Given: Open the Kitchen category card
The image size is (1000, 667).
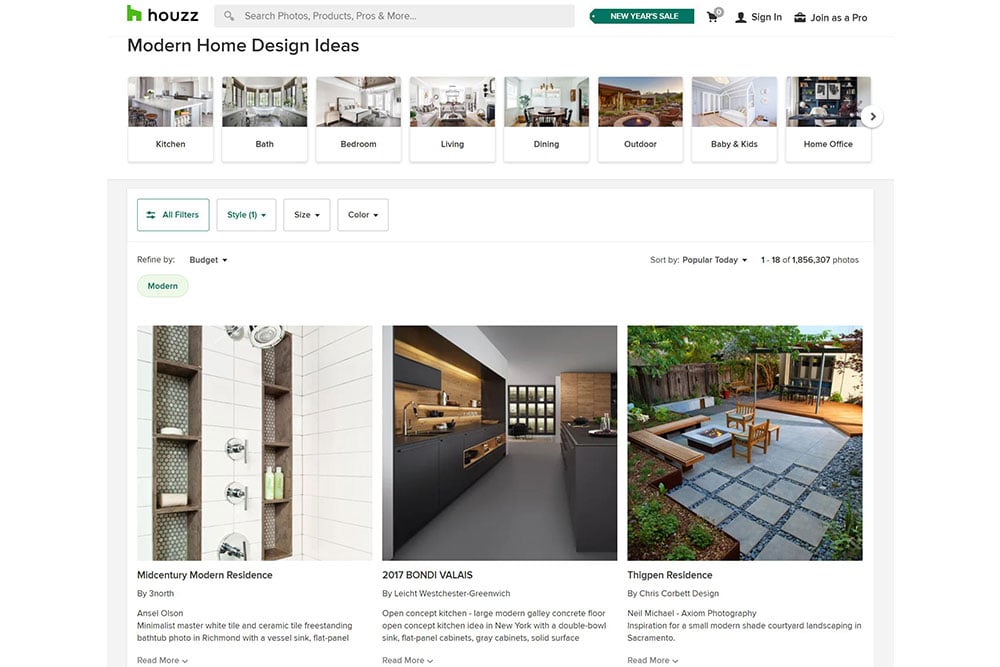Looking at the screenshot, I should coord(170,119).
